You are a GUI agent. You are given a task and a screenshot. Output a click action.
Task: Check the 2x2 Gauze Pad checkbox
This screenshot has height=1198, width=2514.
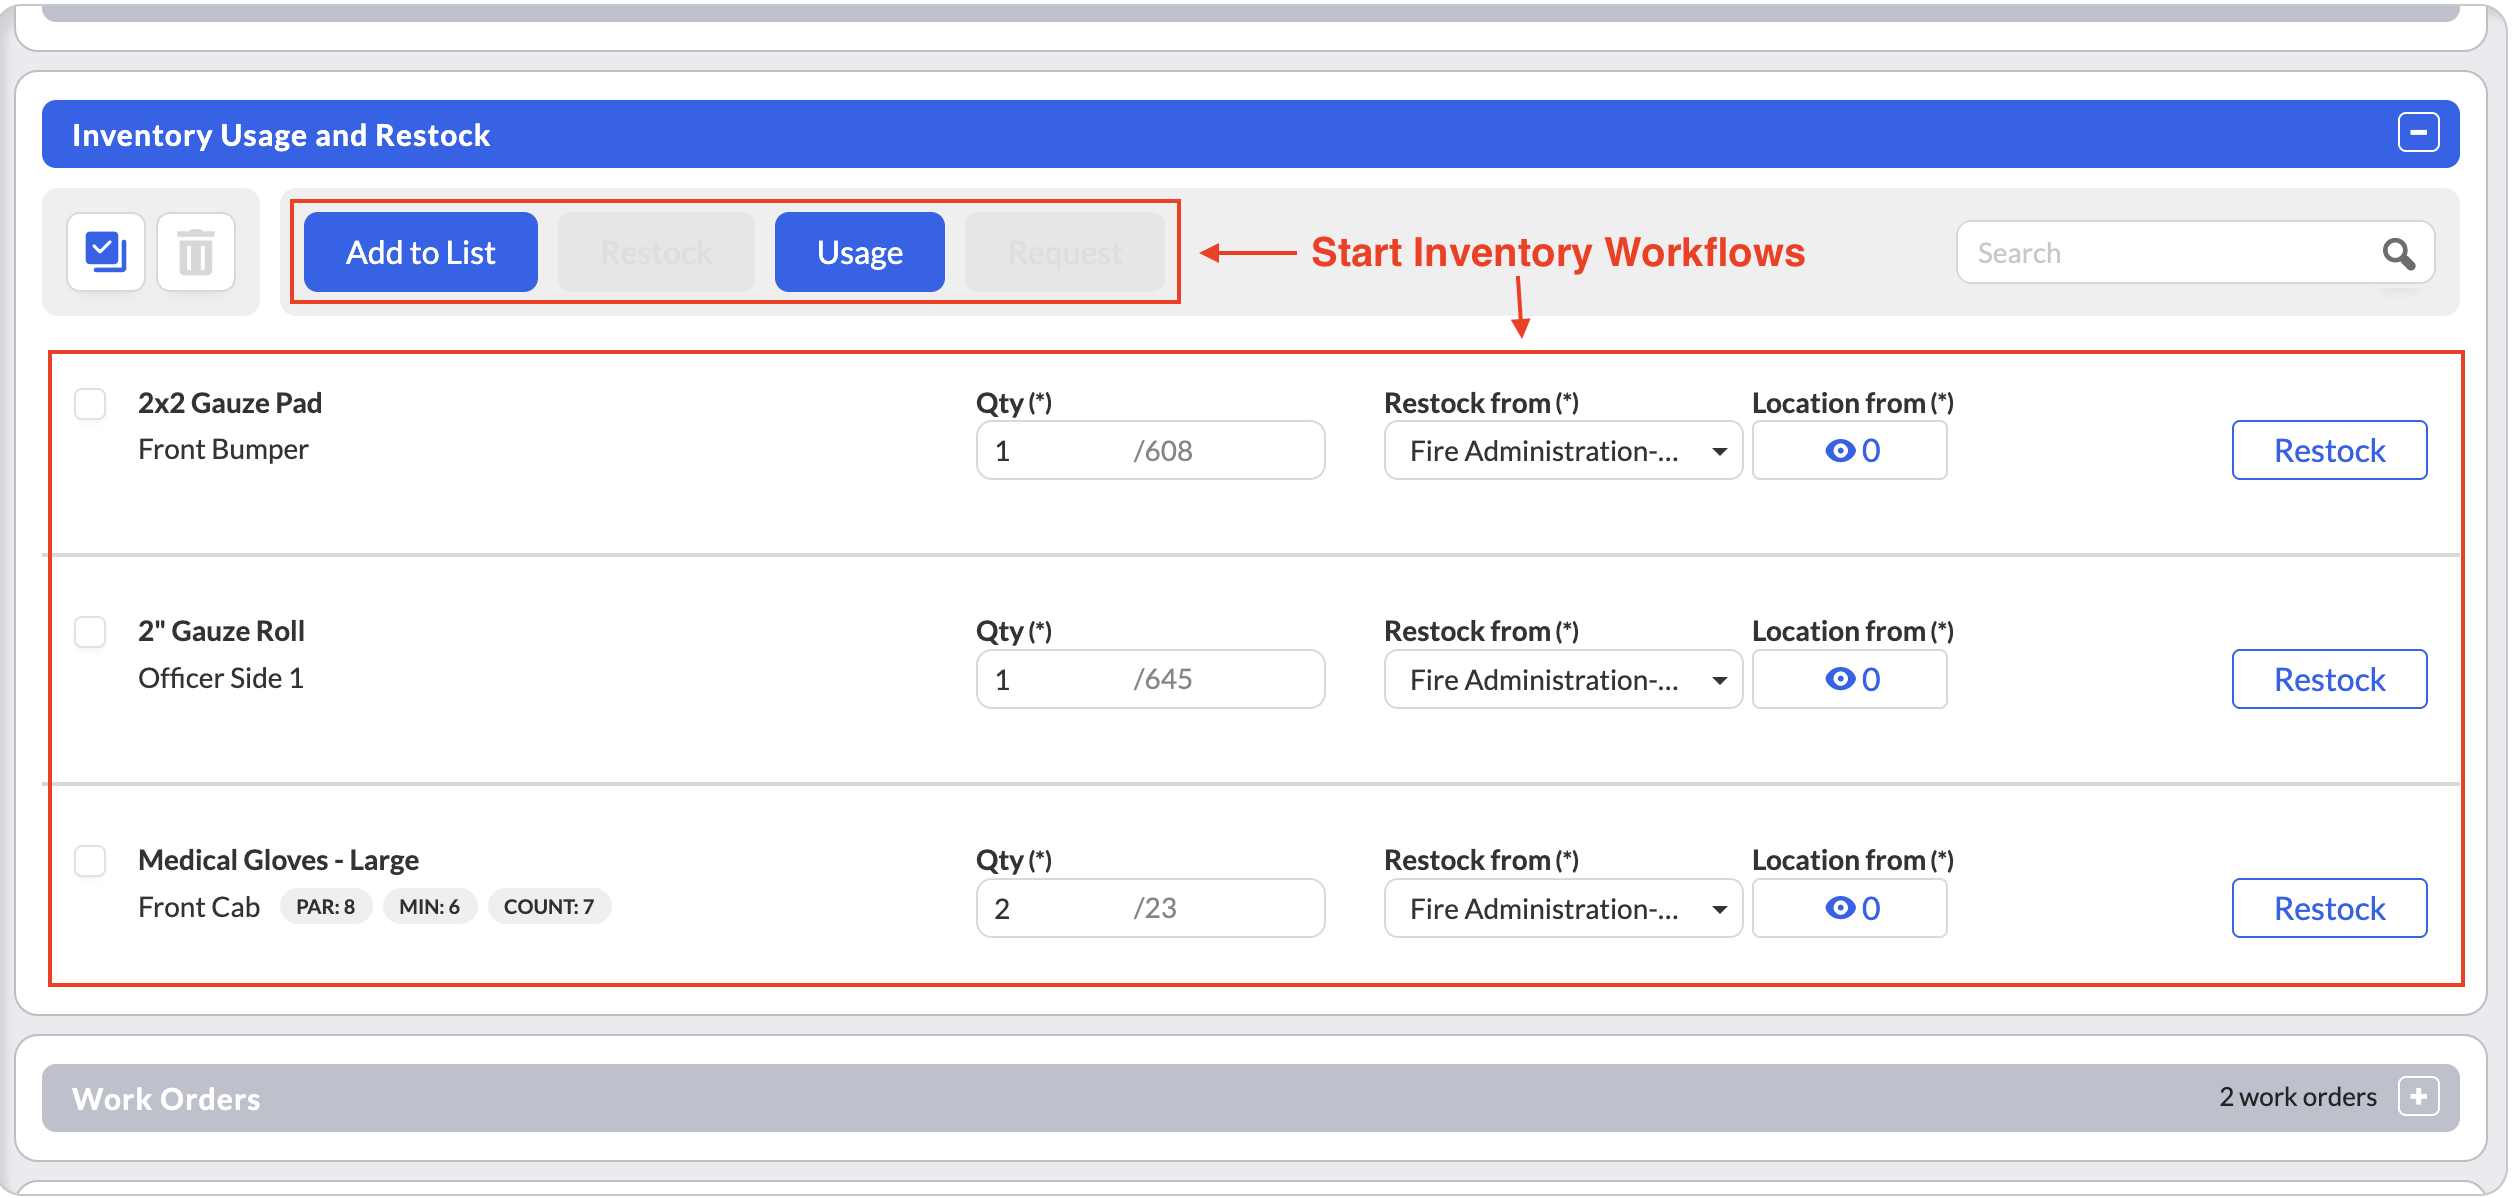pos(91,404)
